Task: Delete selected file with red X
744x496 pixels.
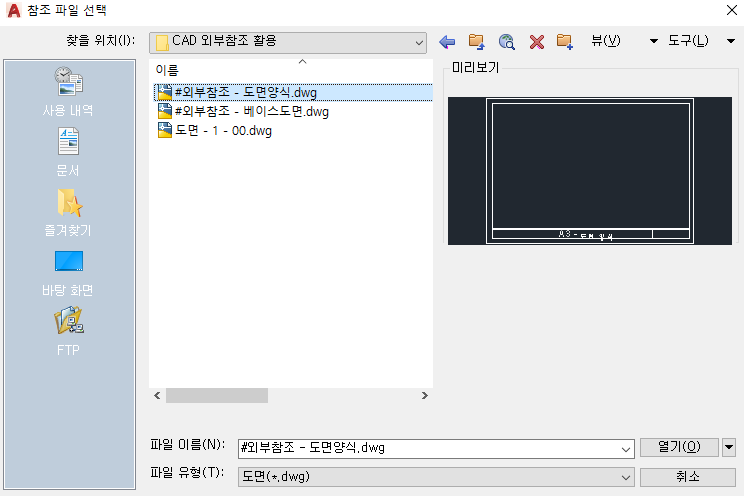Action: (x=537, y=42)
